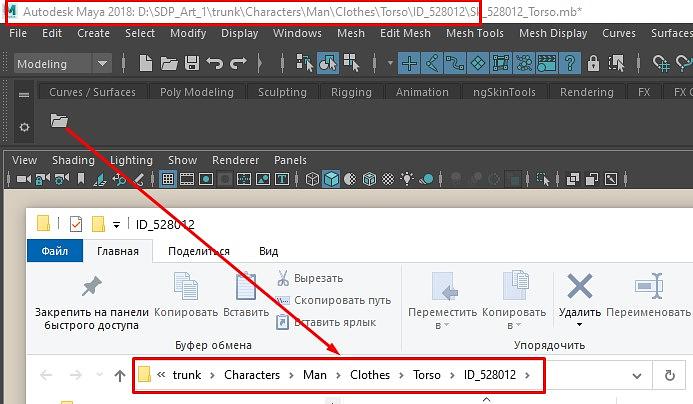The height and width of the screenshot is (404, 693).
Task: Click the New Scene icon in Maya
Action: (x=145, y=63)
